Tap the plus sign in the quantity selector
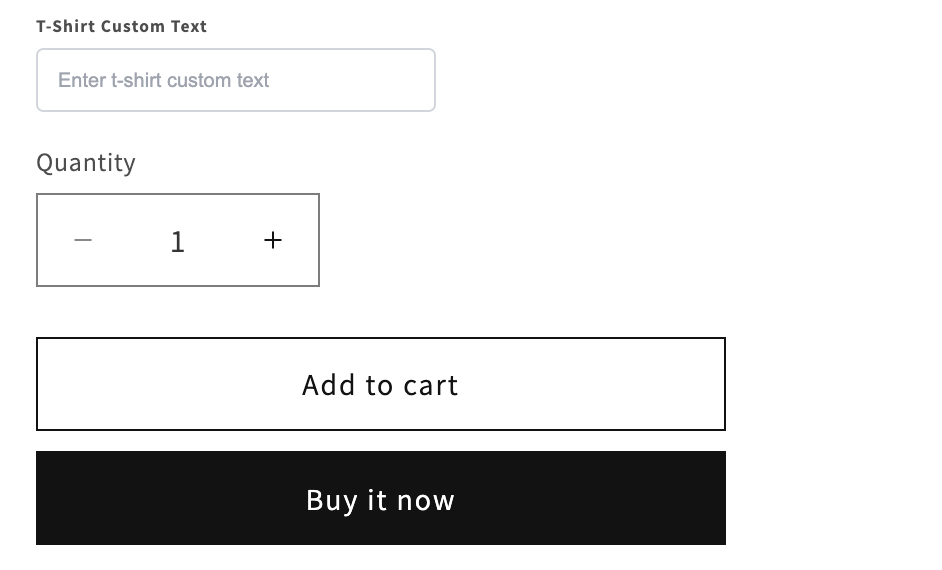Screen dimensions: 942x570 (x=273, y=240)
